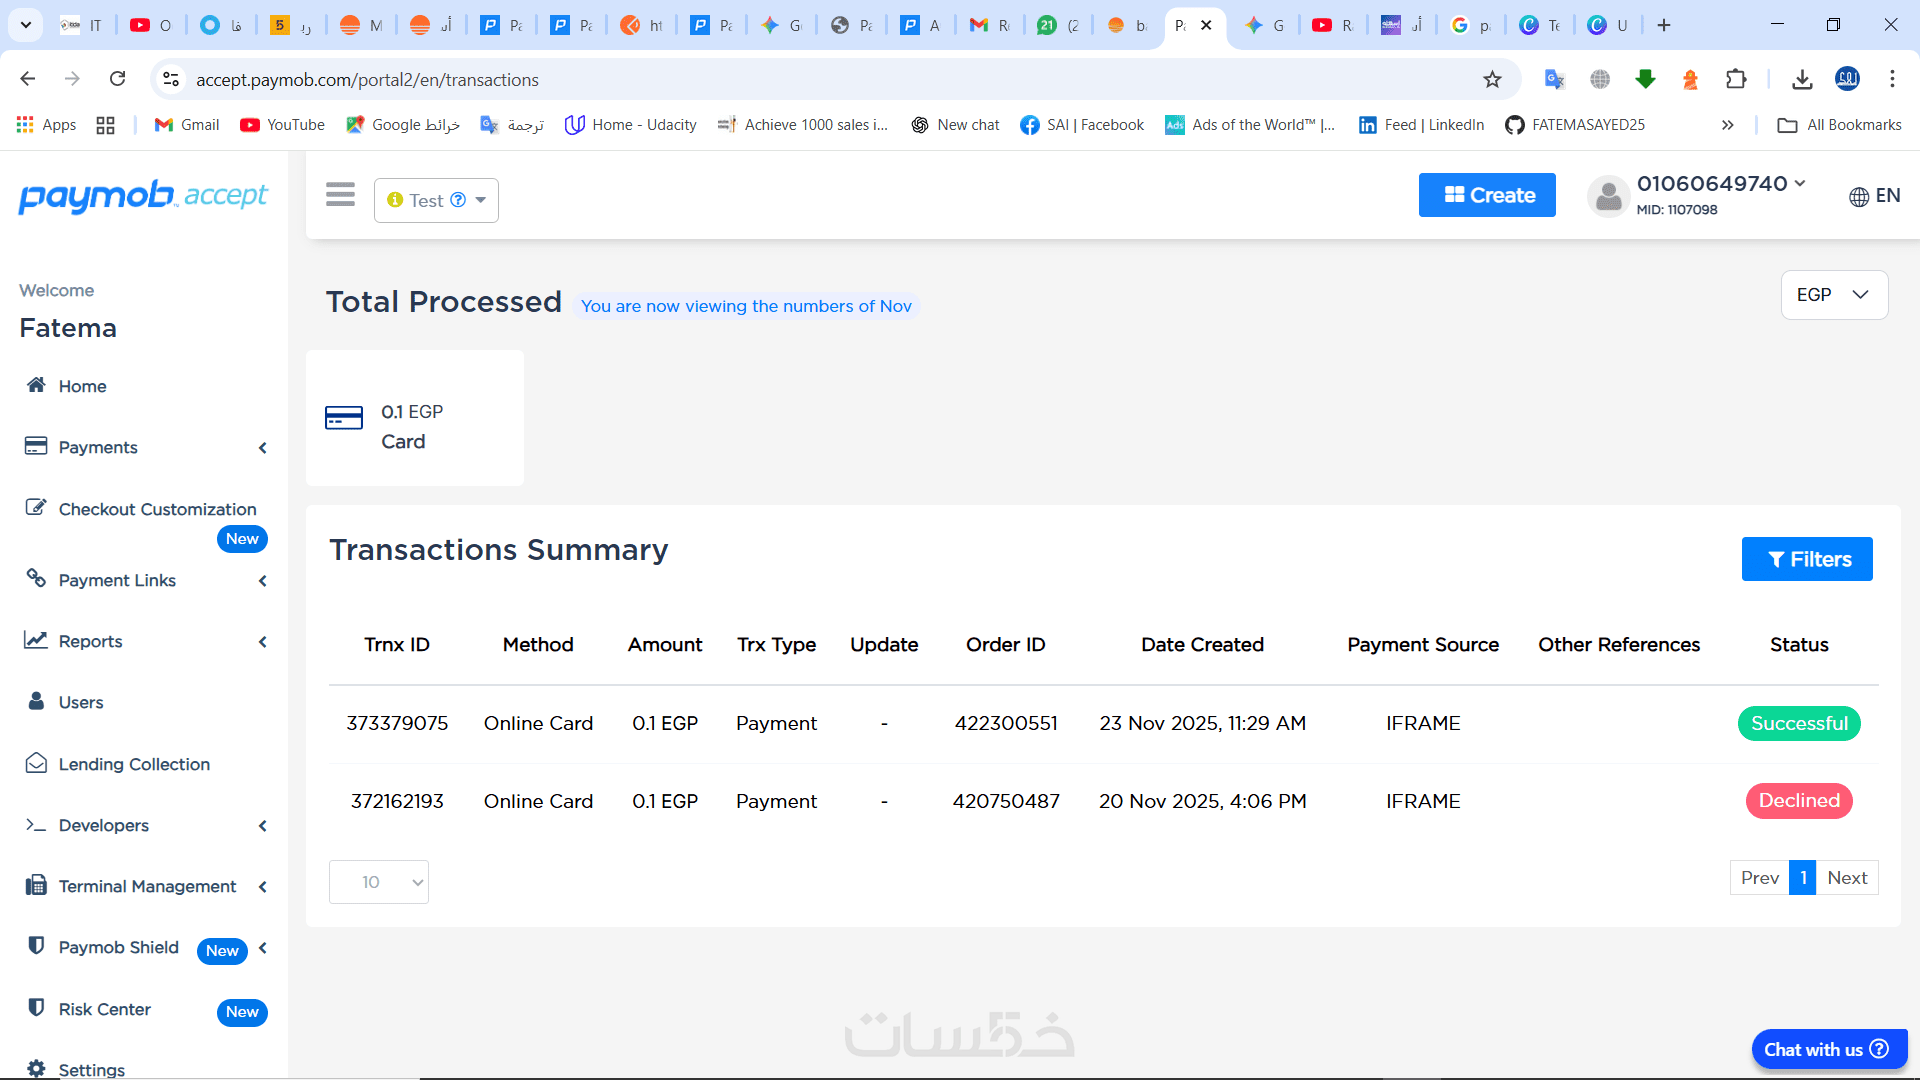This screenshot has width=1920, height=1080.
Task: Click the Home sidebar icon
Action: (x=36, y=385)
